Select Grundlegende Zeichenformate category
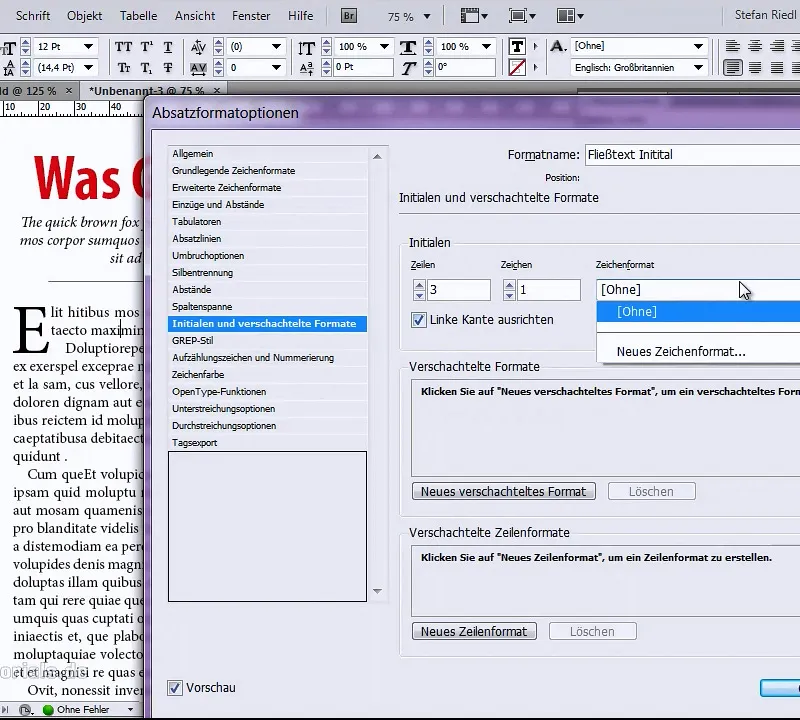The width and height of the screenshot is (800, 720). click(267, 170)
